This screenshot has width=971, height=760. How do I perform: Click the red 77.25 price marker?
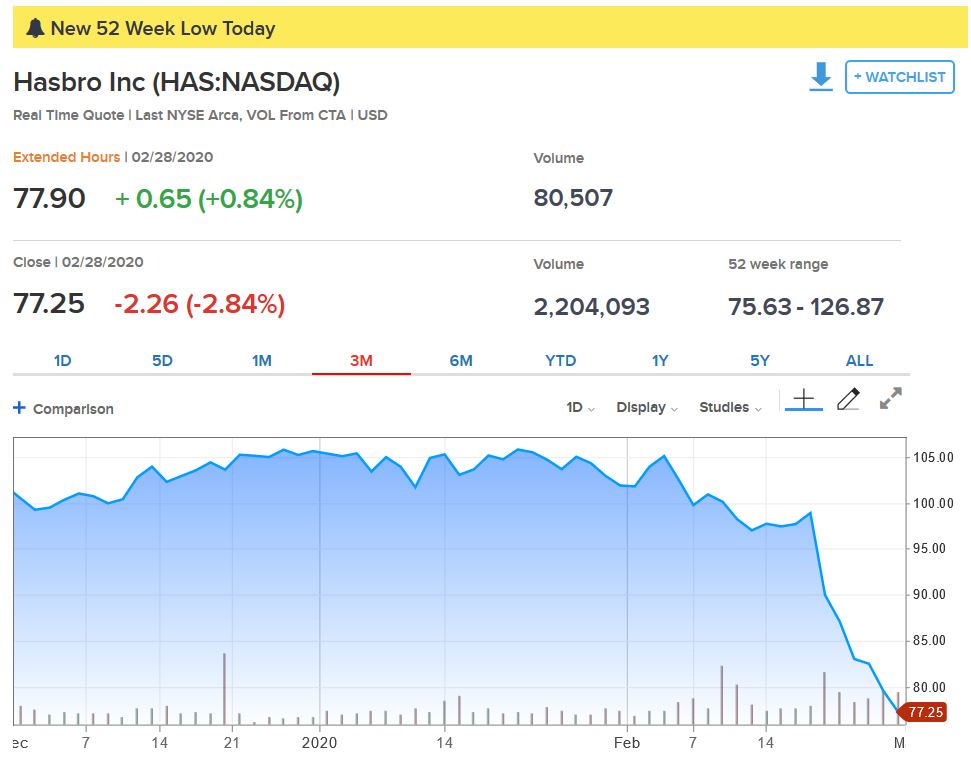pyautogui.click(x=922, y=712)
